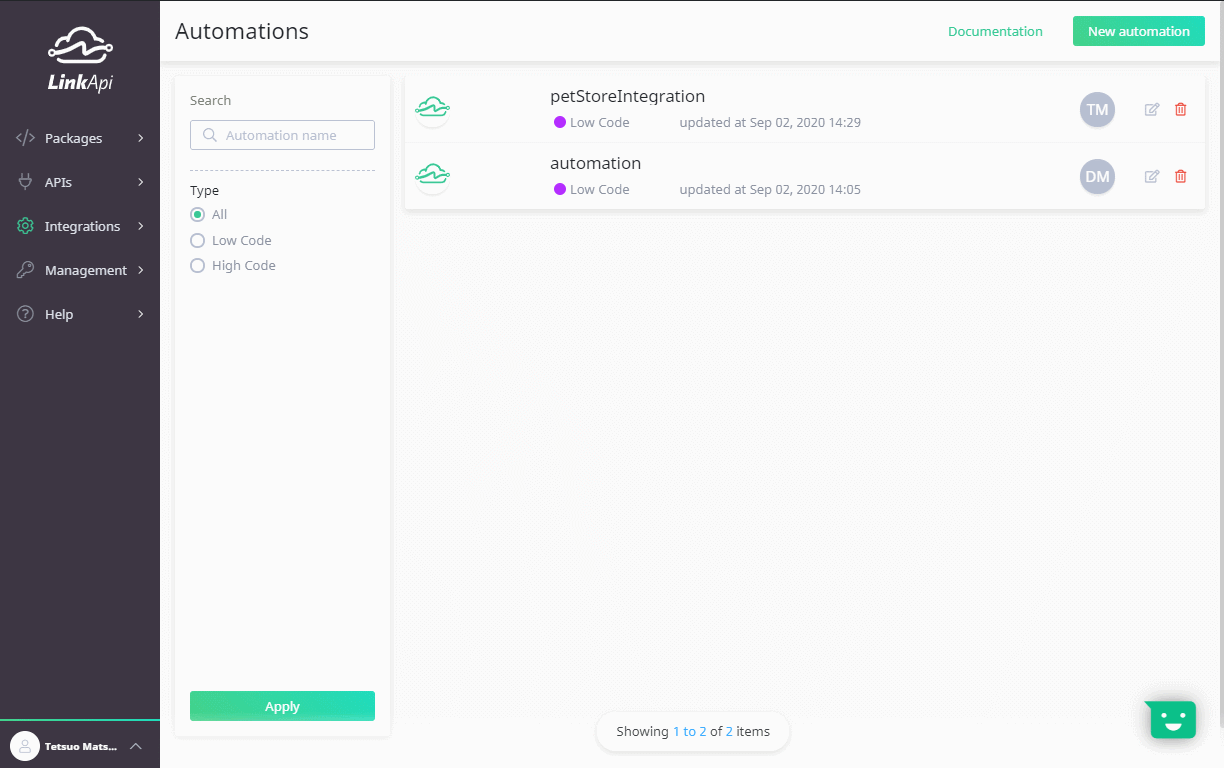
Task: Expand the APIs submenu chevron
Action: pyautogui.click(x=141, y=182)
